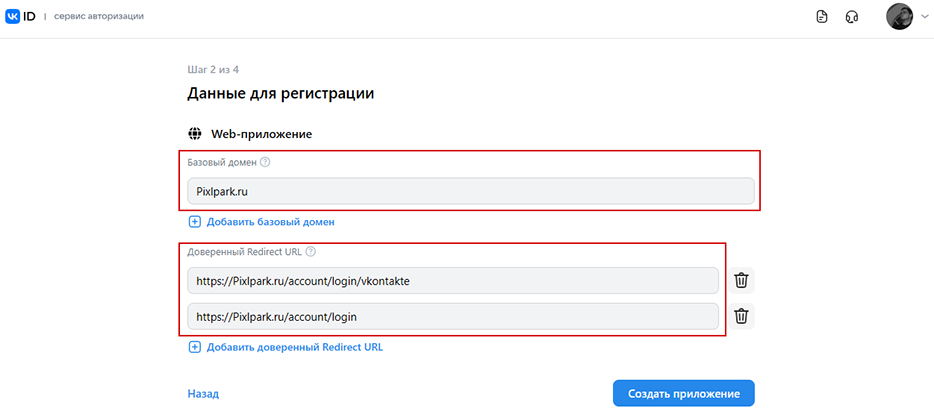Click the VK ID logo
This screenshot has height=420, width=934.
pyautogui.click(x=20, y=17)
